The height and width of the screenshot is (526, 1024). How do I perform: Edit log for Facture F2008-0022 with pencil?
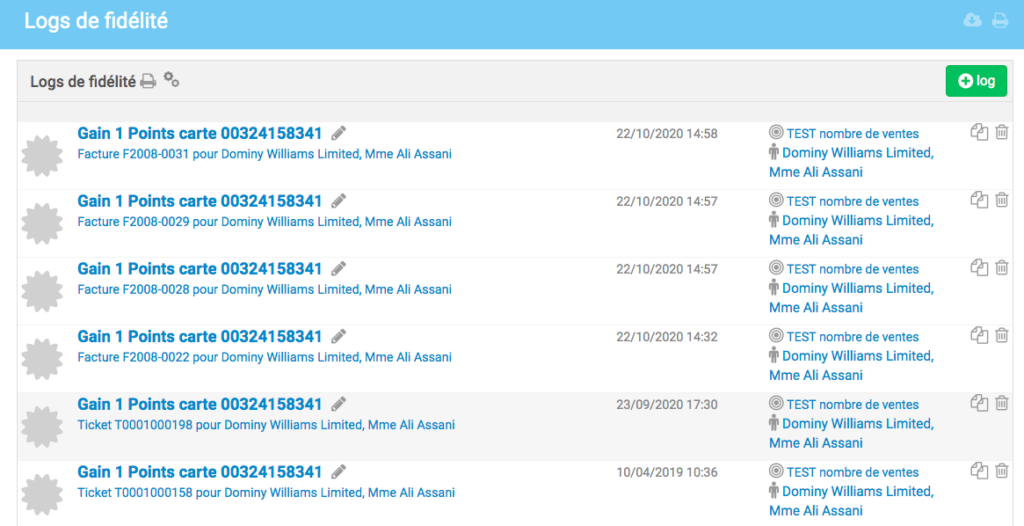[x=338, y=337]
